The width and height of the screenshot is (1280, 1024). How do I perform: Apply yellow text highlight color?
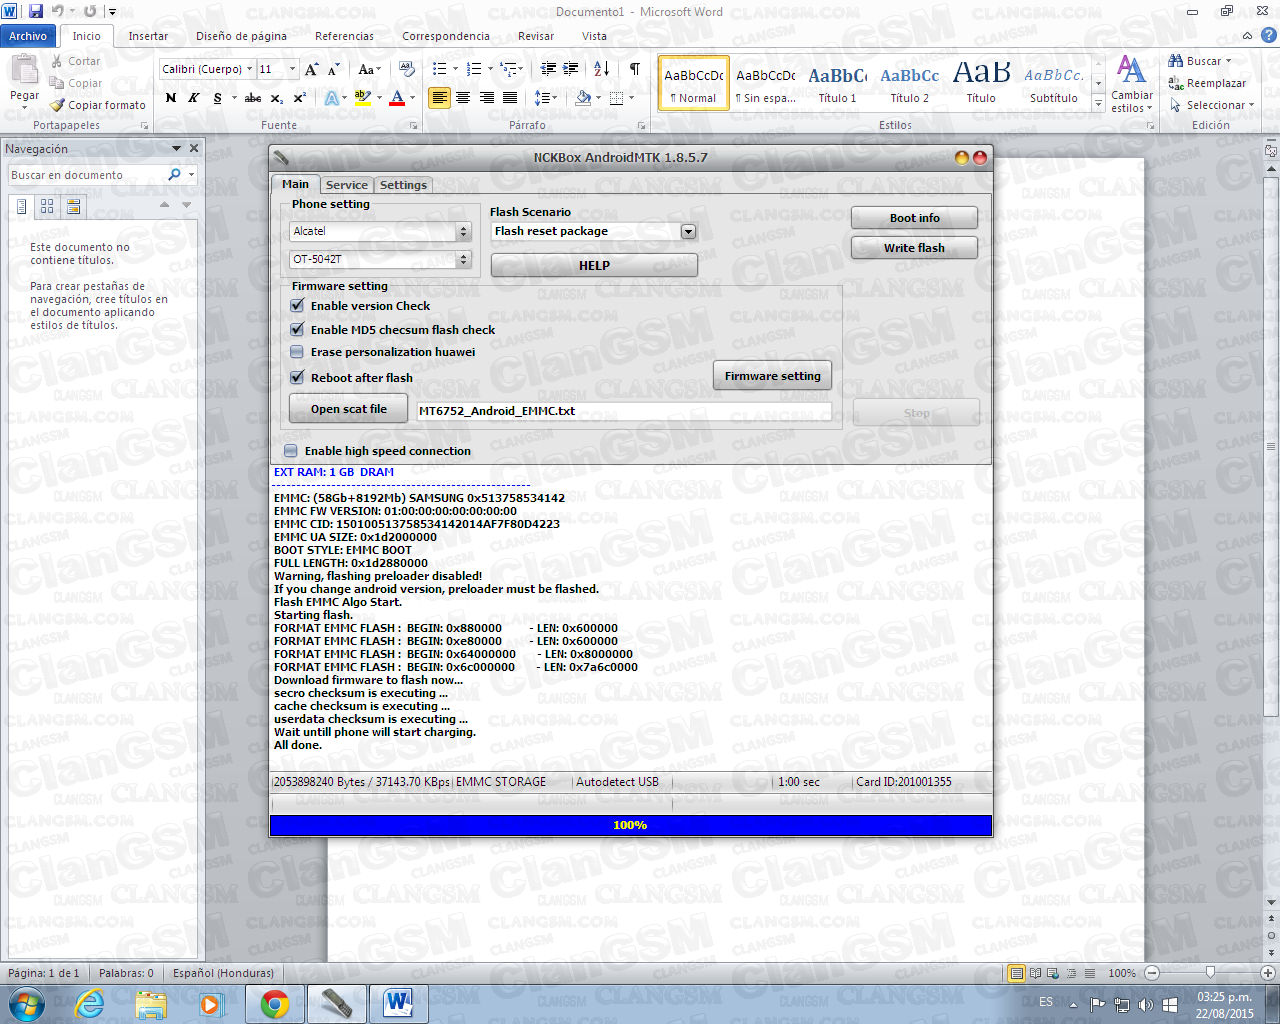(x=361, y=98)
